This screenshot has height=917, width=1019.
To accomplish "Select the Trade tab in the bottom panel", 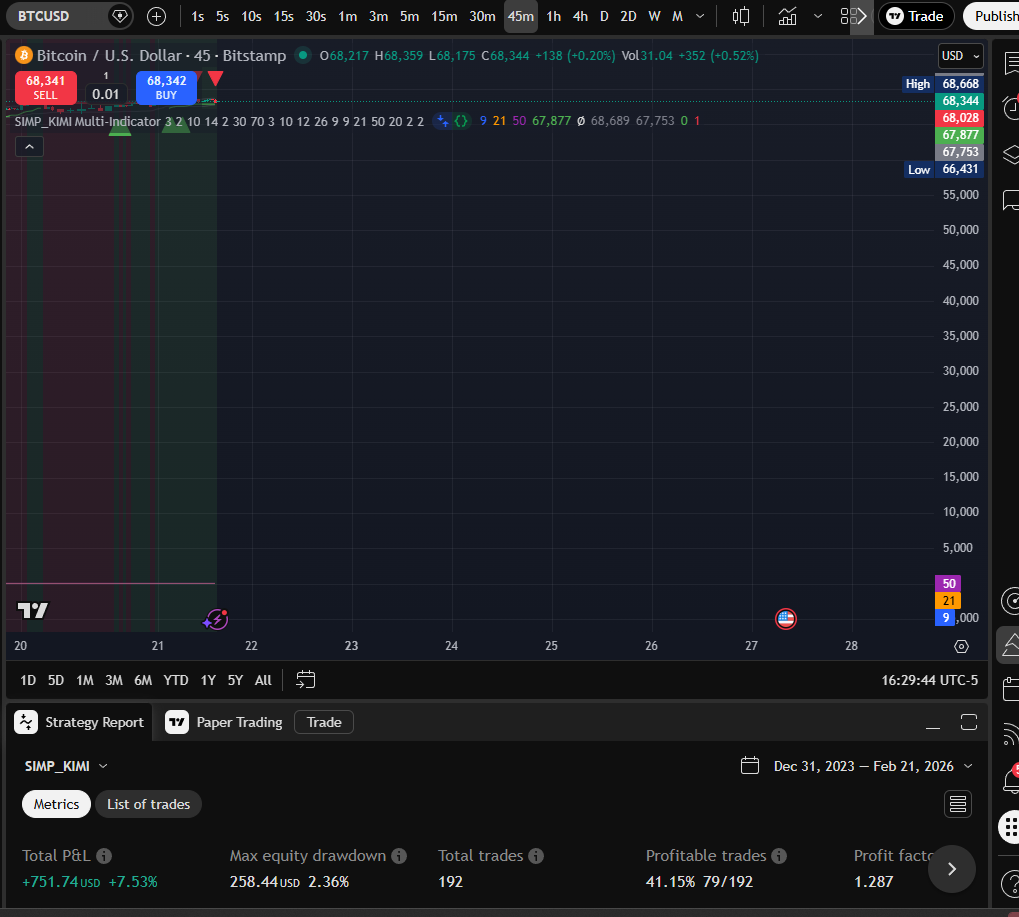I will click(323, 721).
